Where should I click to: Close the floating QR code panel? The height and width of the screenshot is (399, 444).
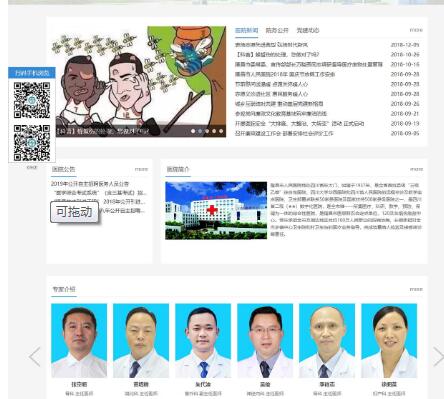click(32, 167)
